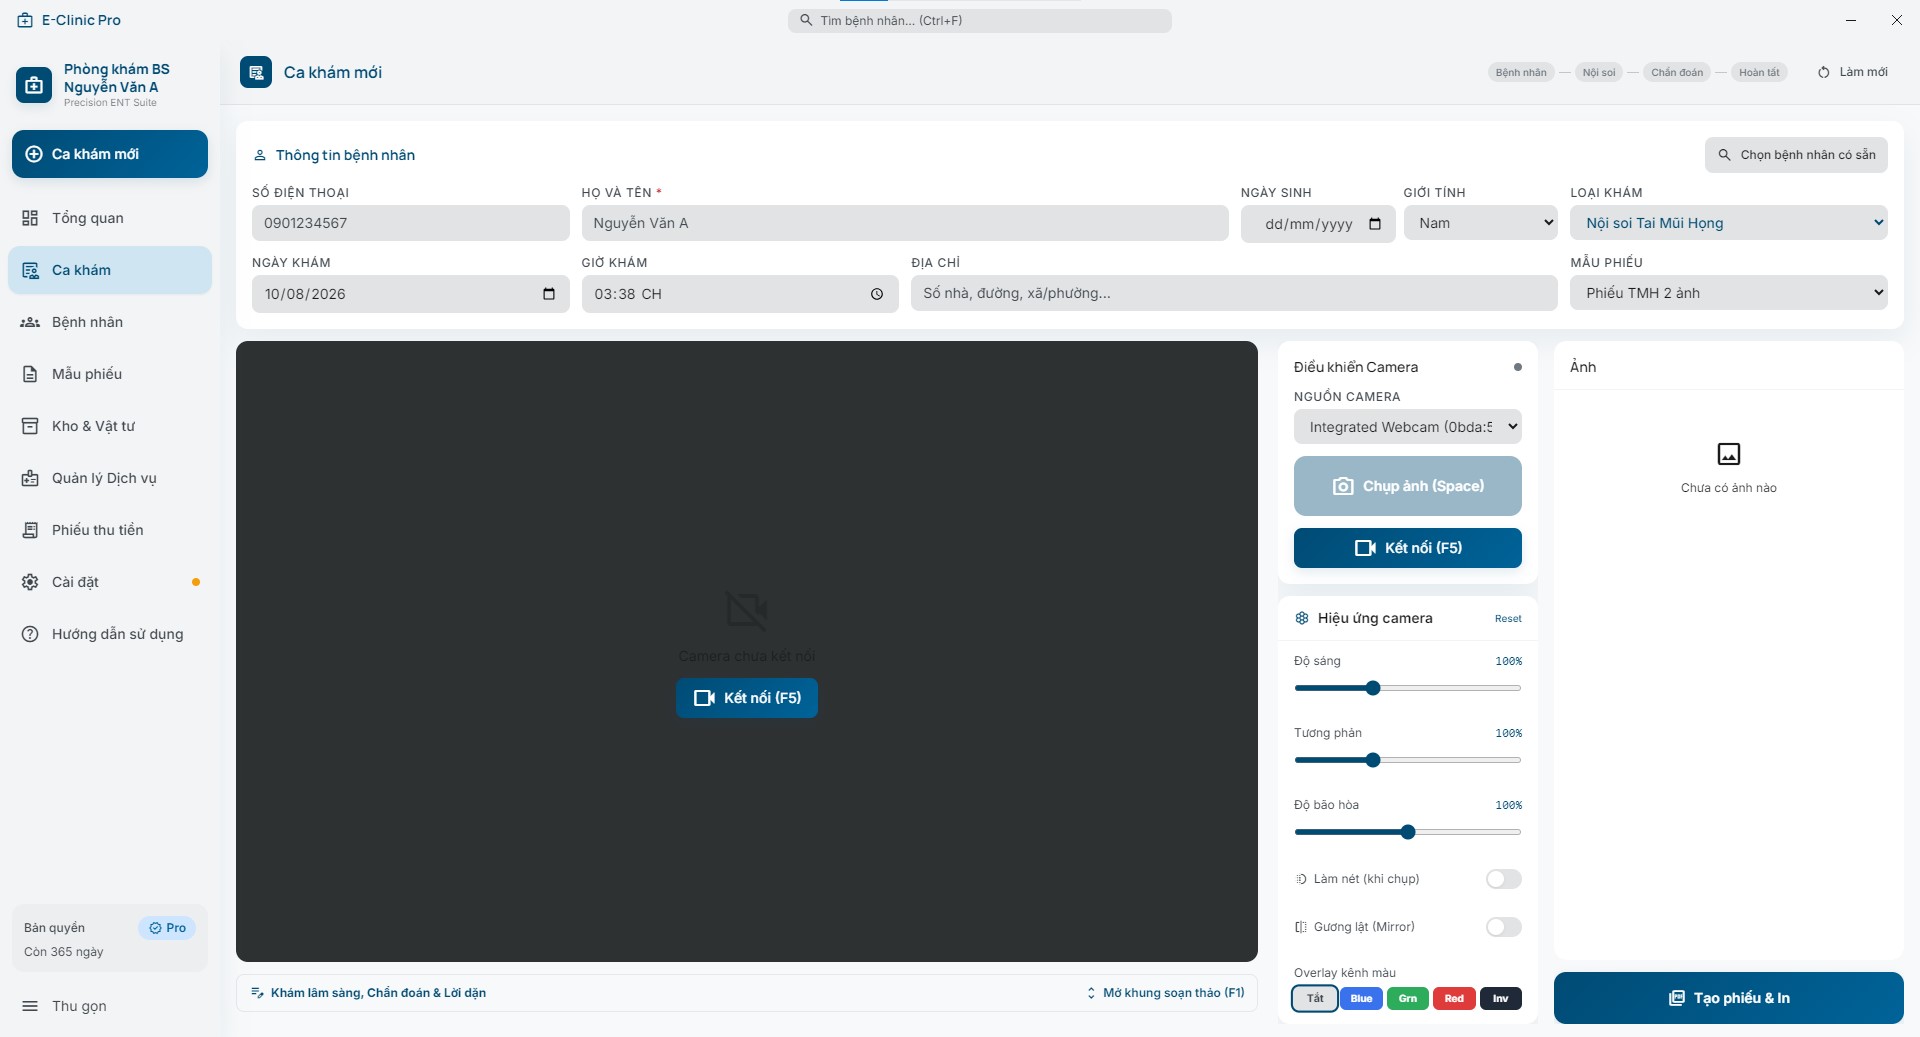This screenshot has height=1037, width=1920.
Task: Click the calendar icon in Ngày khám field
Action: [x=549, y=294]
